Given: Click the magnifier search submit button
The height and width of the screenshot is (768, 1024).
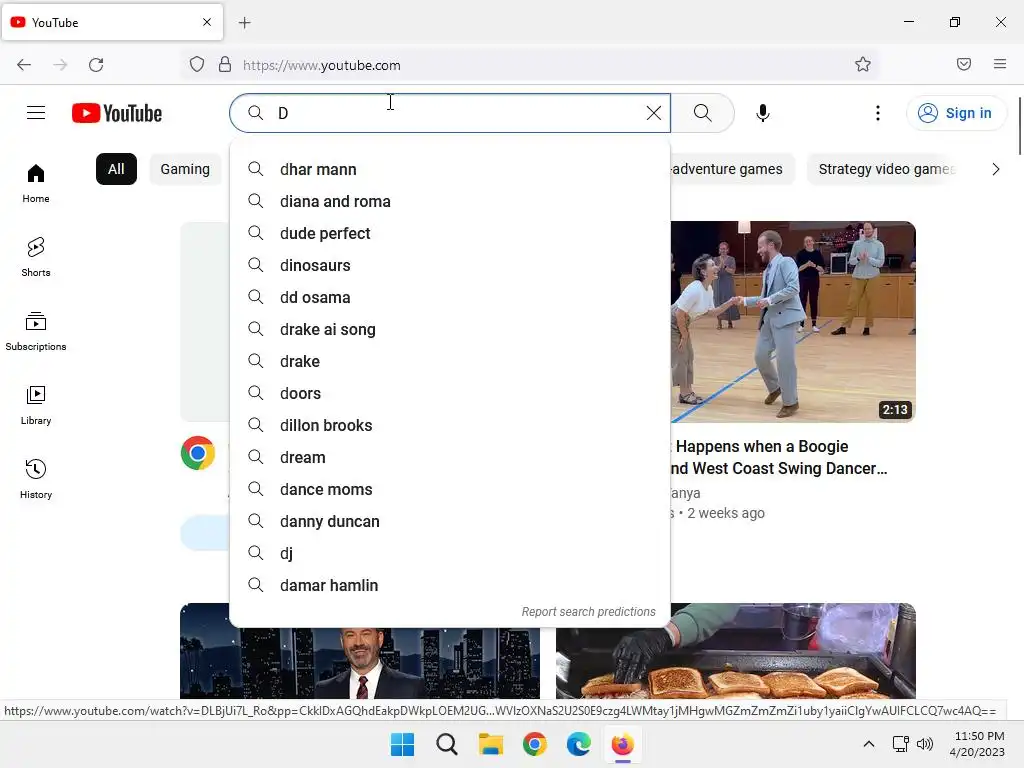Looking at the screenshot, I should [703, 113].
